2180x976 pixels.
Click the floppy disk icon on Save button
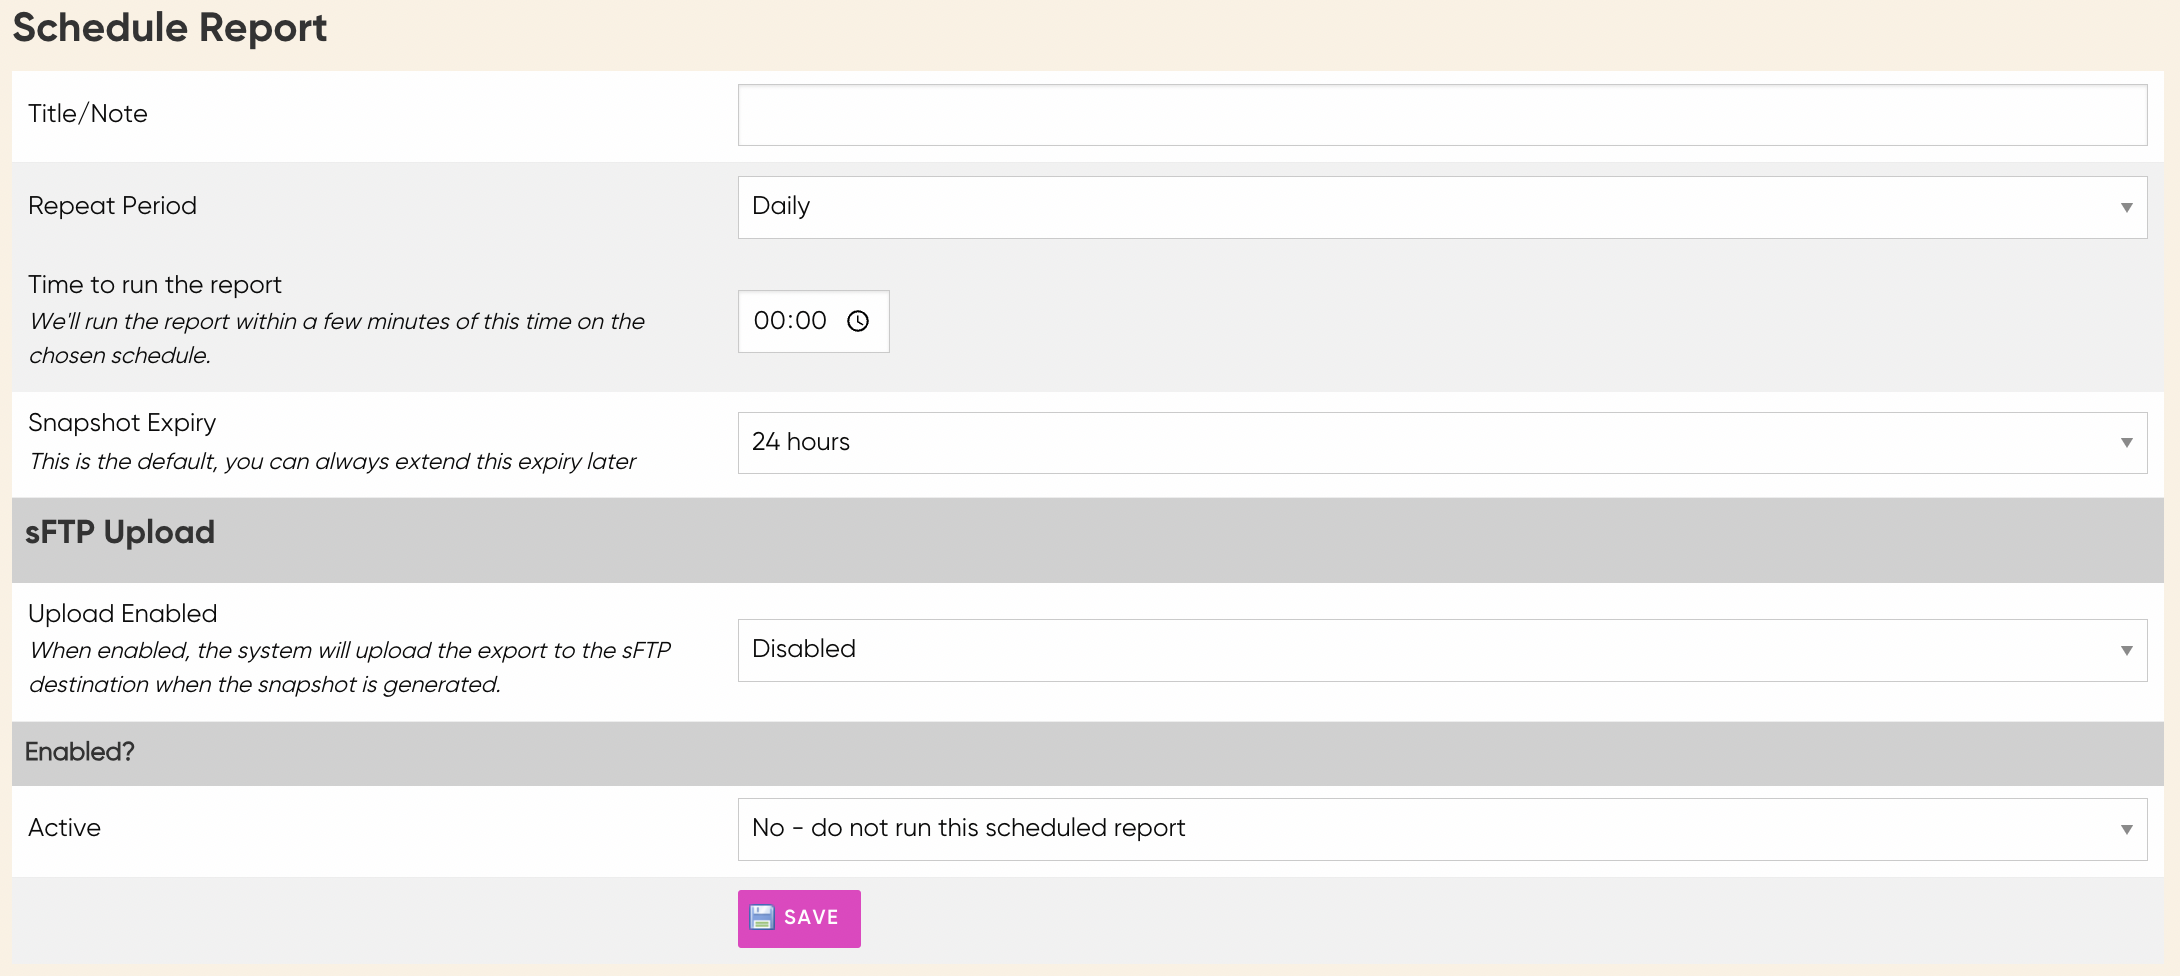763,916
